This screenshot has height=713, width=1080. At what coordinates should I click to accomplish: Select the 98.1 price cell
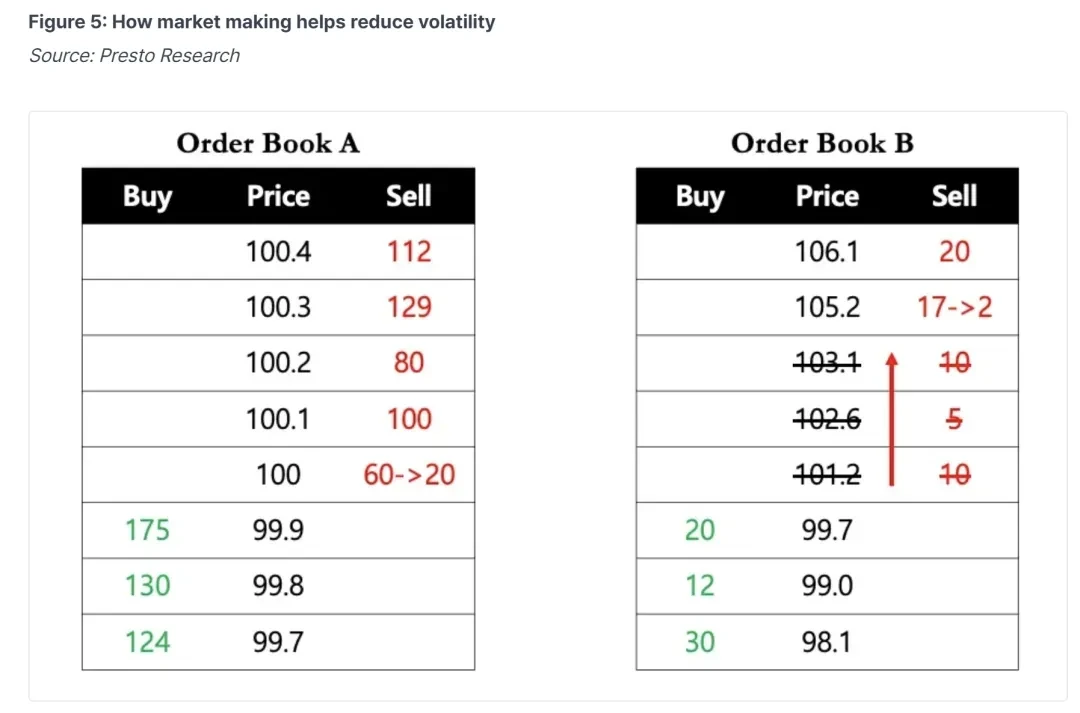coord(827,641)
